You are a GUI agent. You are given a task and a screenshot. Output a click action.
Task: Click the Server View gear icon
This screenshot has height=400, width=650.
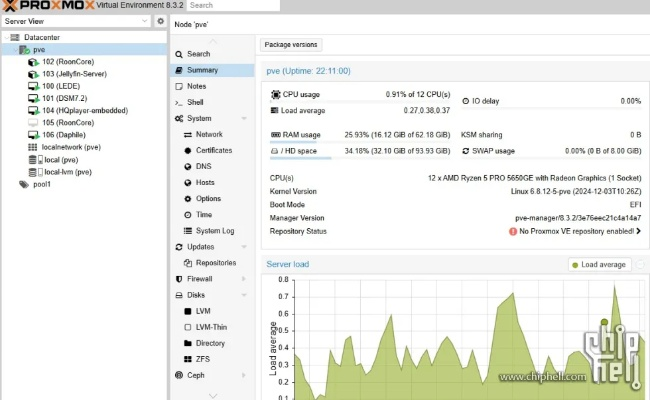[160, 21]
